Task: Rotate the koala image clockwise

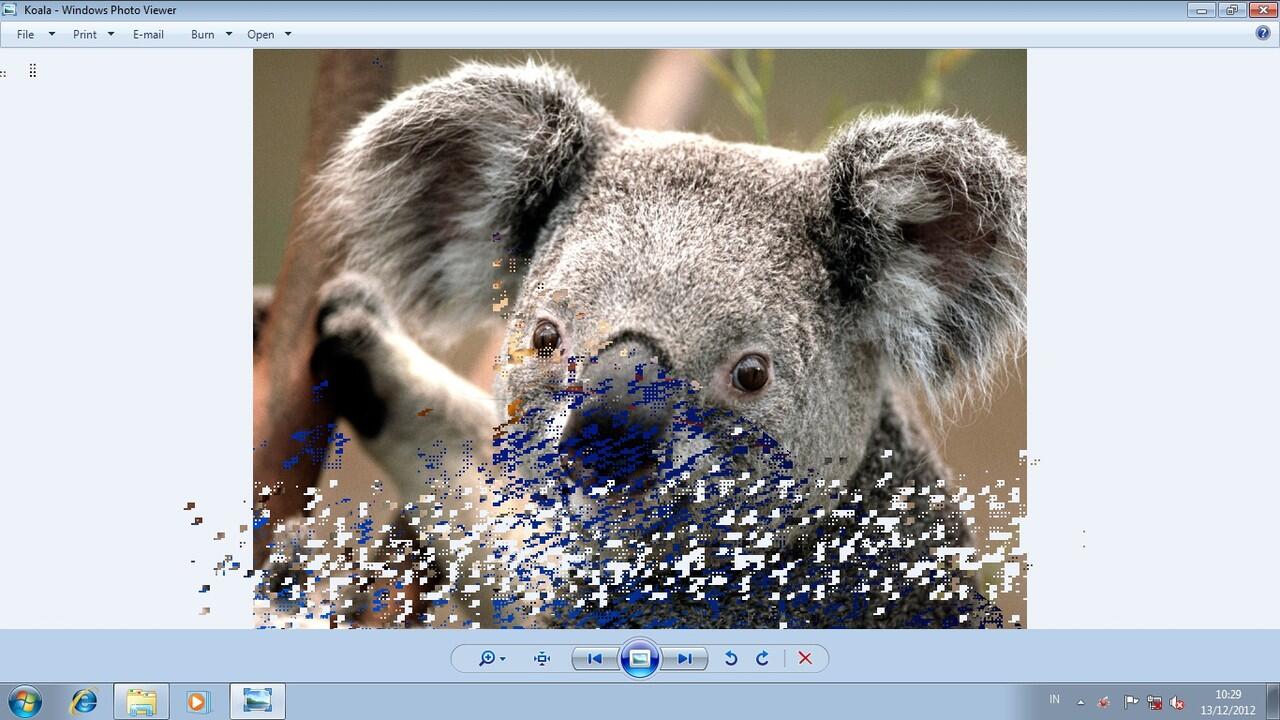Action: point(762,658)
